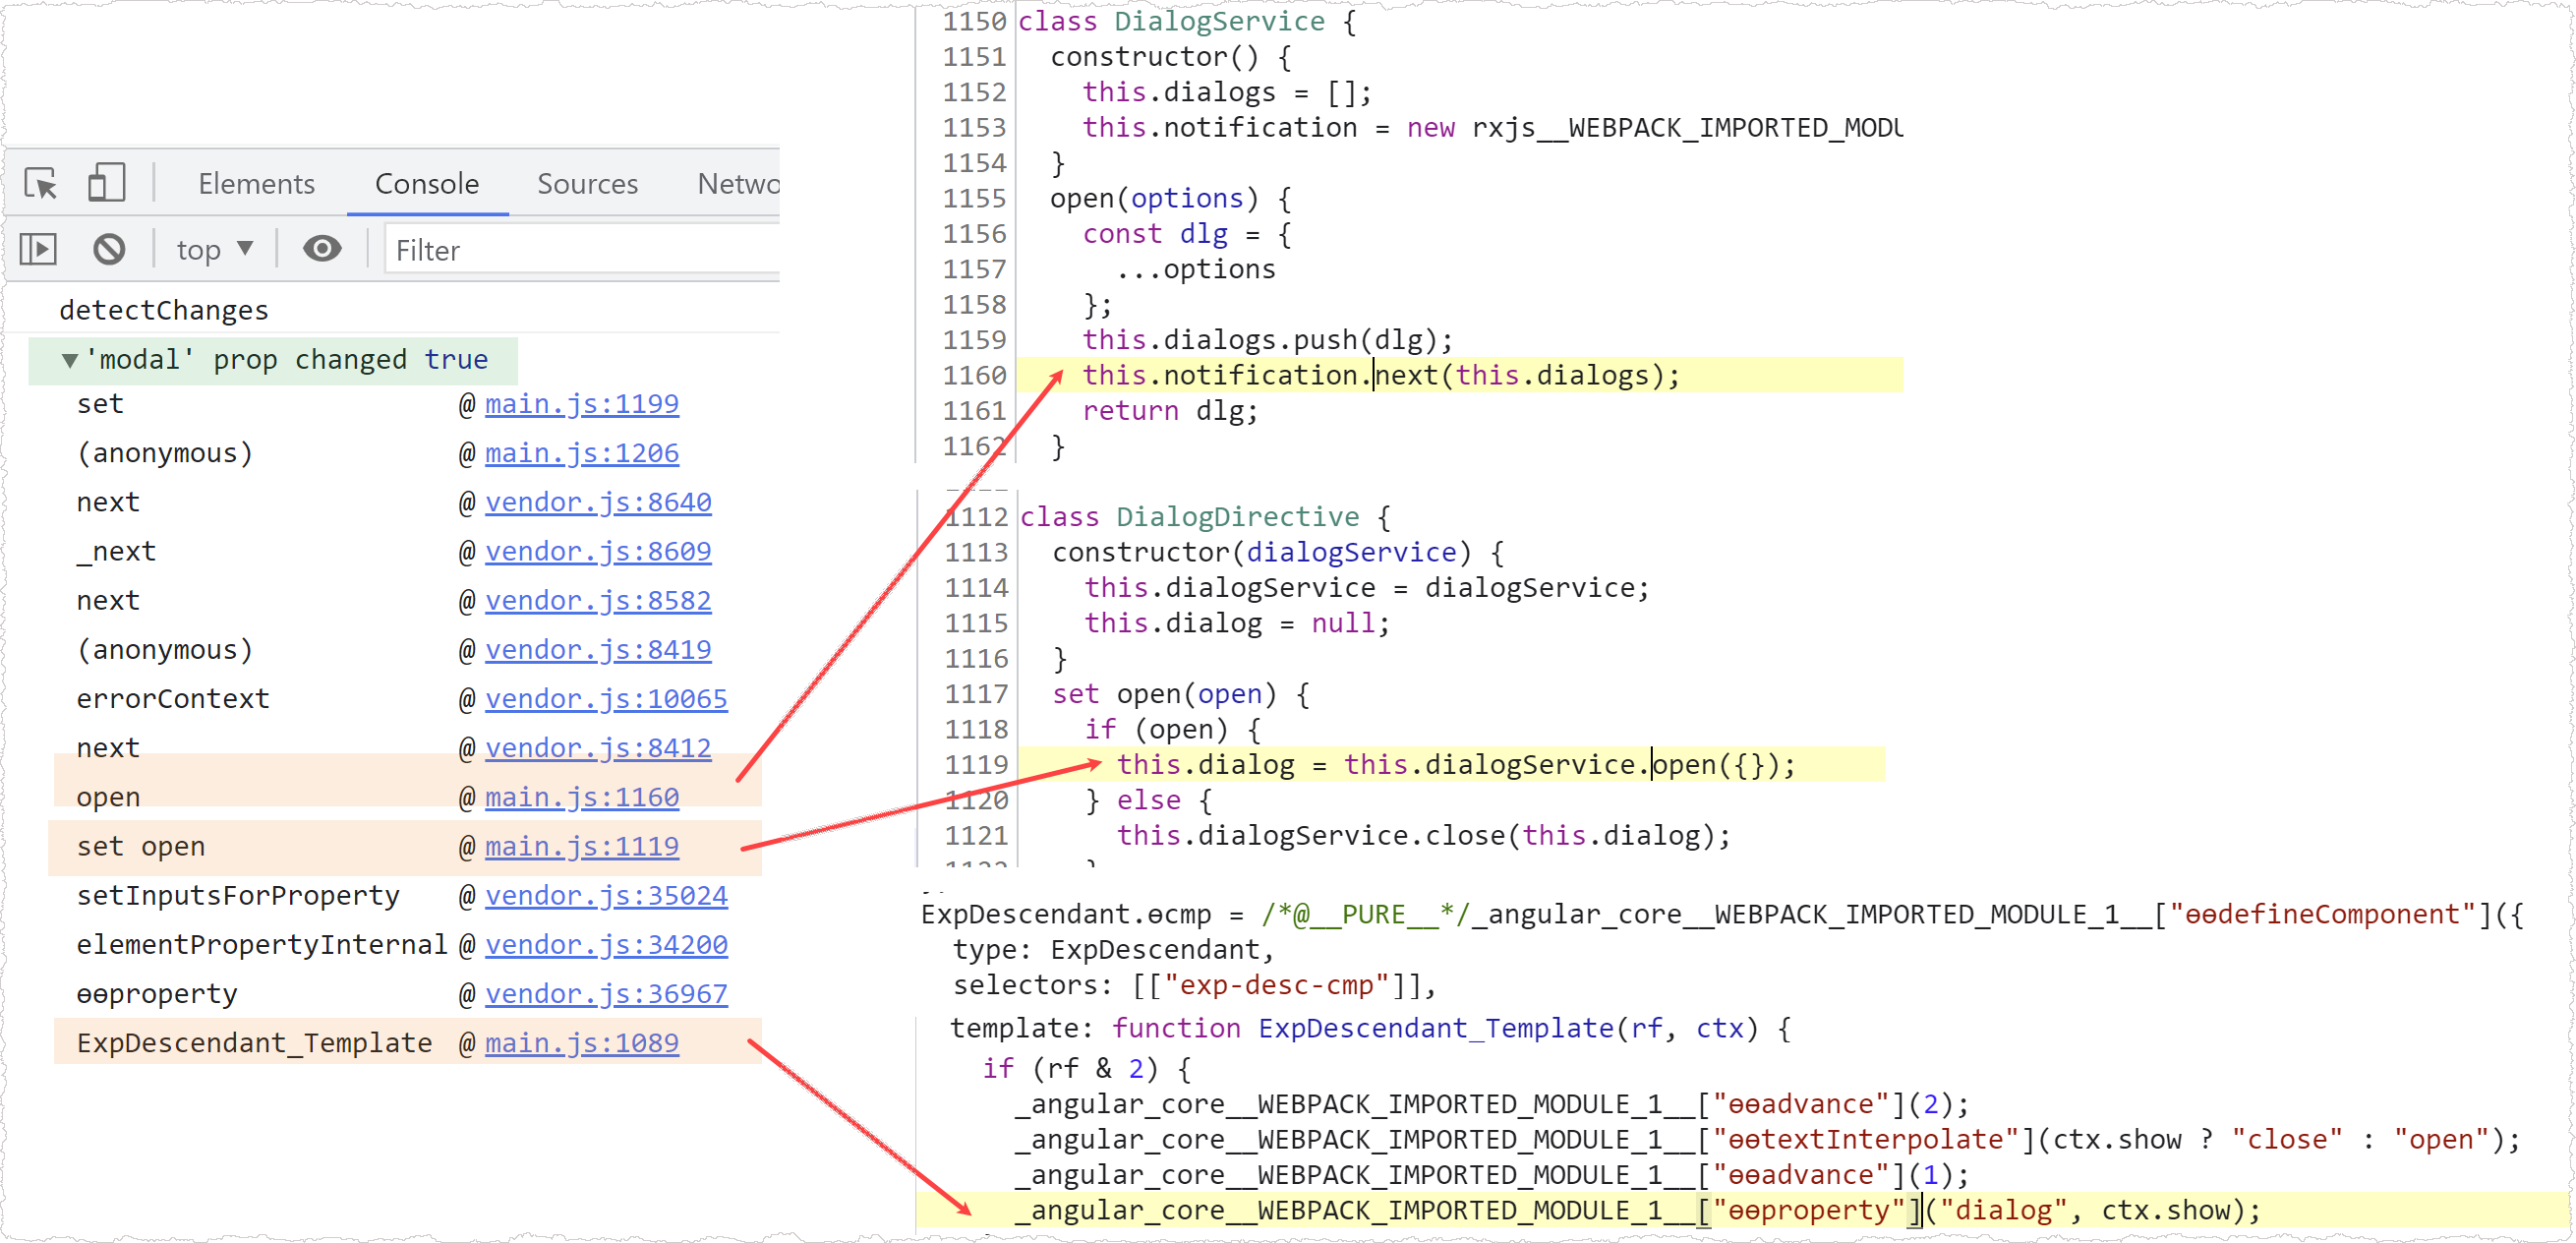Click 'class DialogDirective' code line
Image resolution: width=2576 pixels, height=1243 pixels.
coord(1205,517)
